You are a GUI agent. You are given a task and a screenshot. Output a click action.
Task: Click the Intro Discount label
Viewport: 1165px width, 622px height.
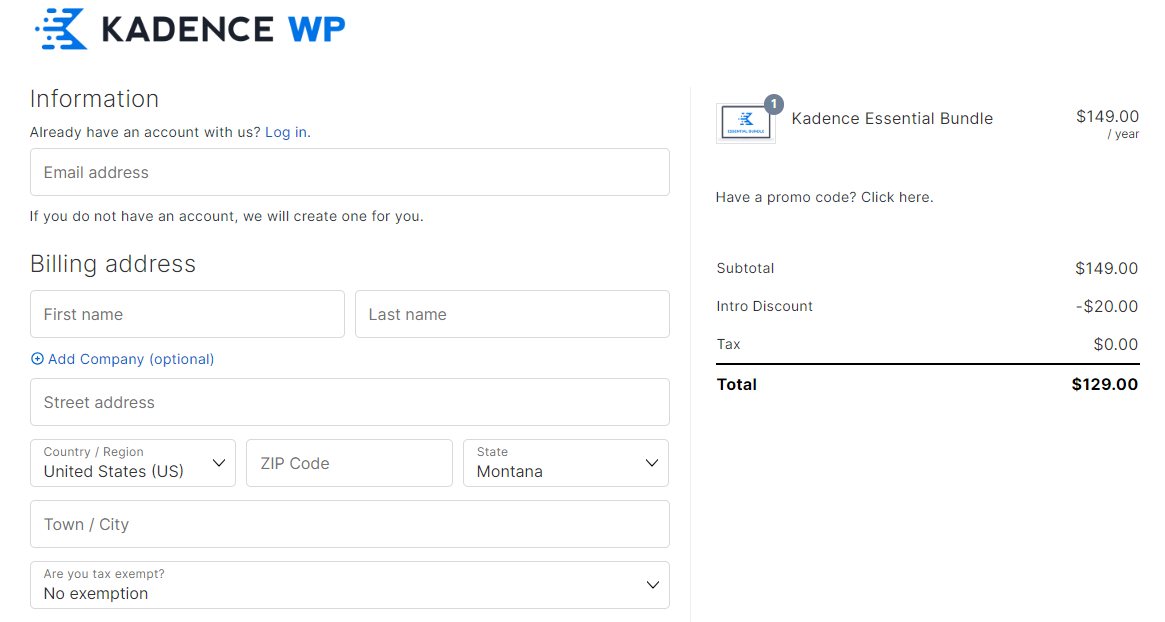click(765, 306)
